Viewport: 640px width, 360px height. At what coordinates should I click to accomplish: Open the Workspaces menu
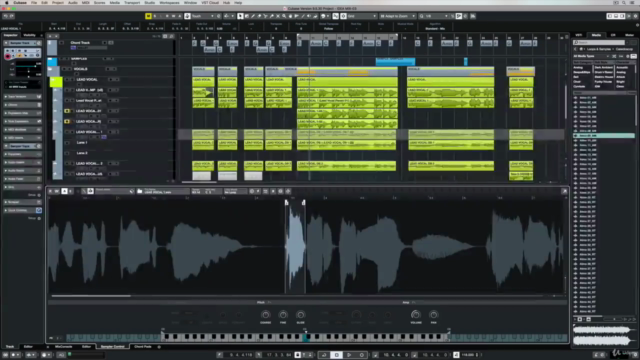point(169,2)
